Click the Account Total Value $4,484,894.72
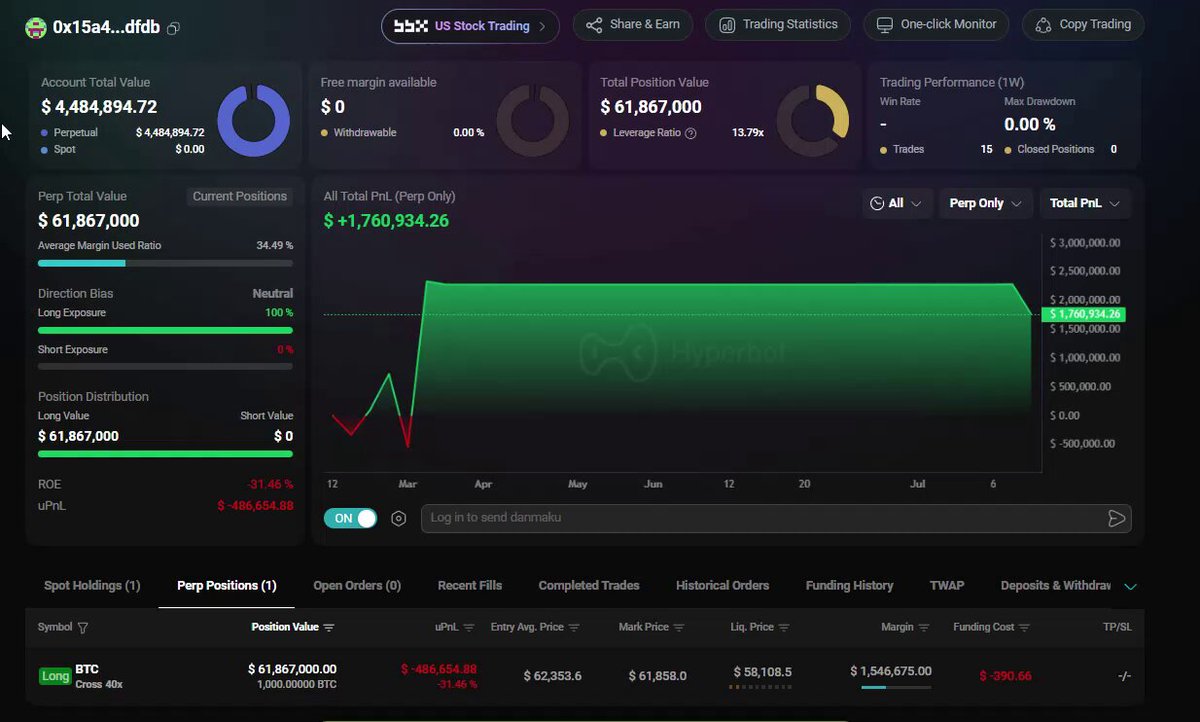The width and height of the screenshot is (1200, 722). 99,107
